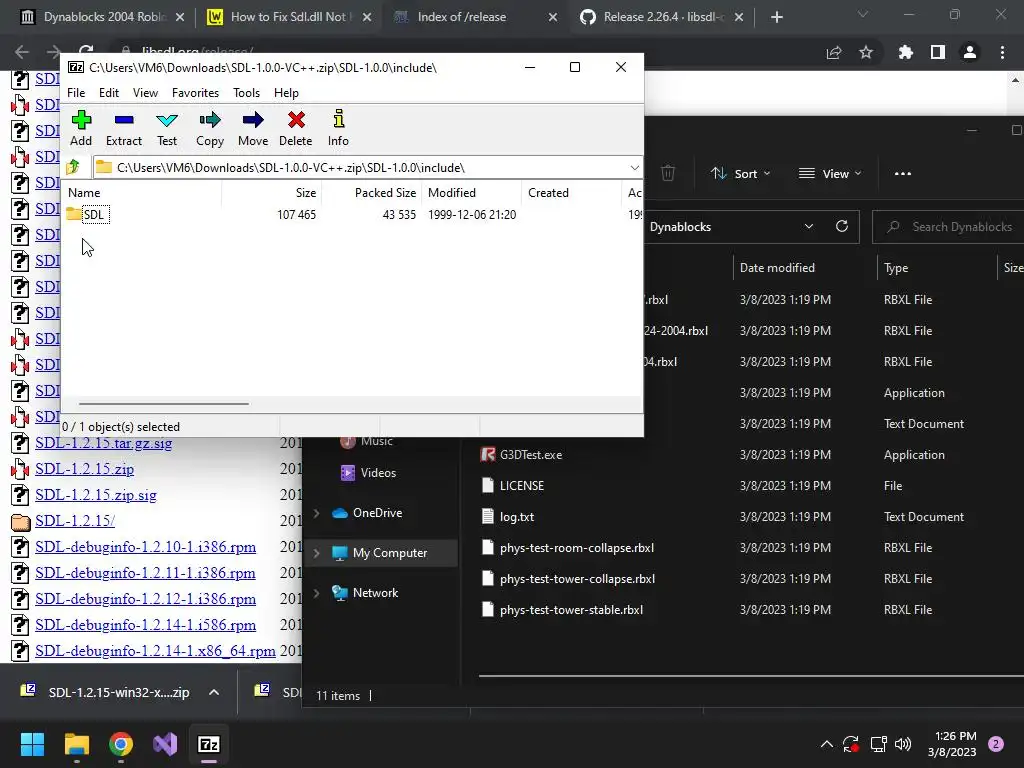This screenshot has width=1024, height=768.
Task: Expand My Computer in the navigation pane
Action: (317, 553)
